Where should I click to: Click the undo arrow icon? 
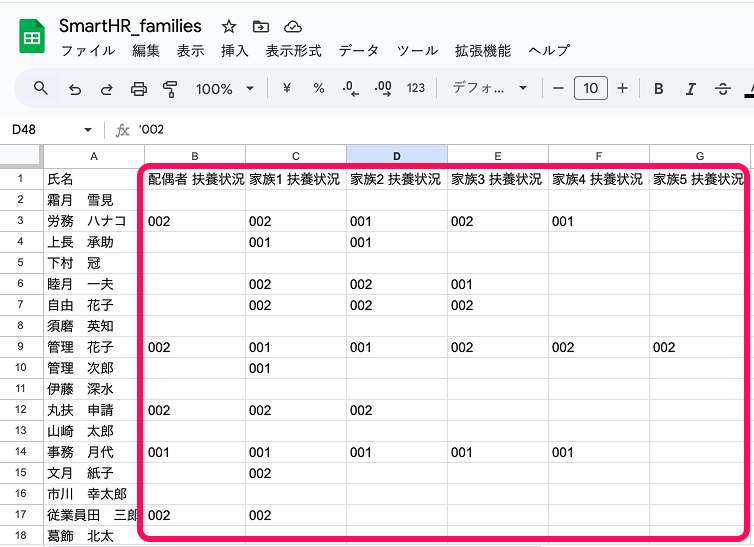[74, 89]
